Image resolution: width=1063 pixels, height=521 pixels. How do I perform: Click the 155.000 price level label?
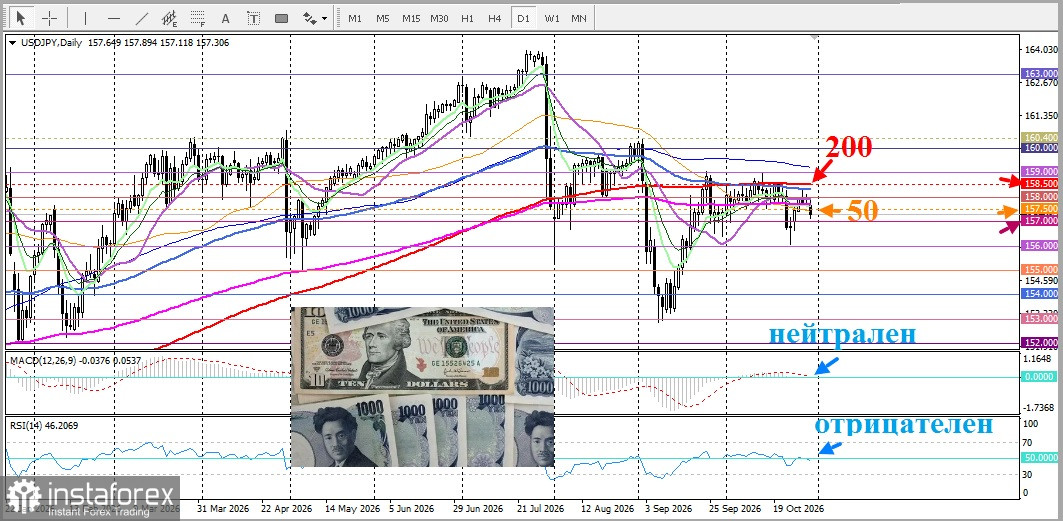pos(1040,270)
